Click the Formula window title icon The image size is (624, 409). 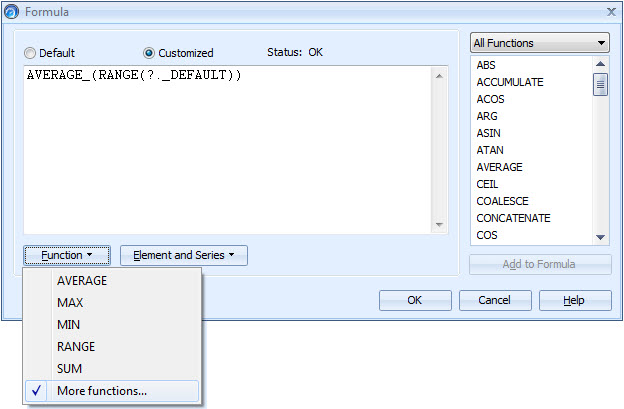point(12,12)
